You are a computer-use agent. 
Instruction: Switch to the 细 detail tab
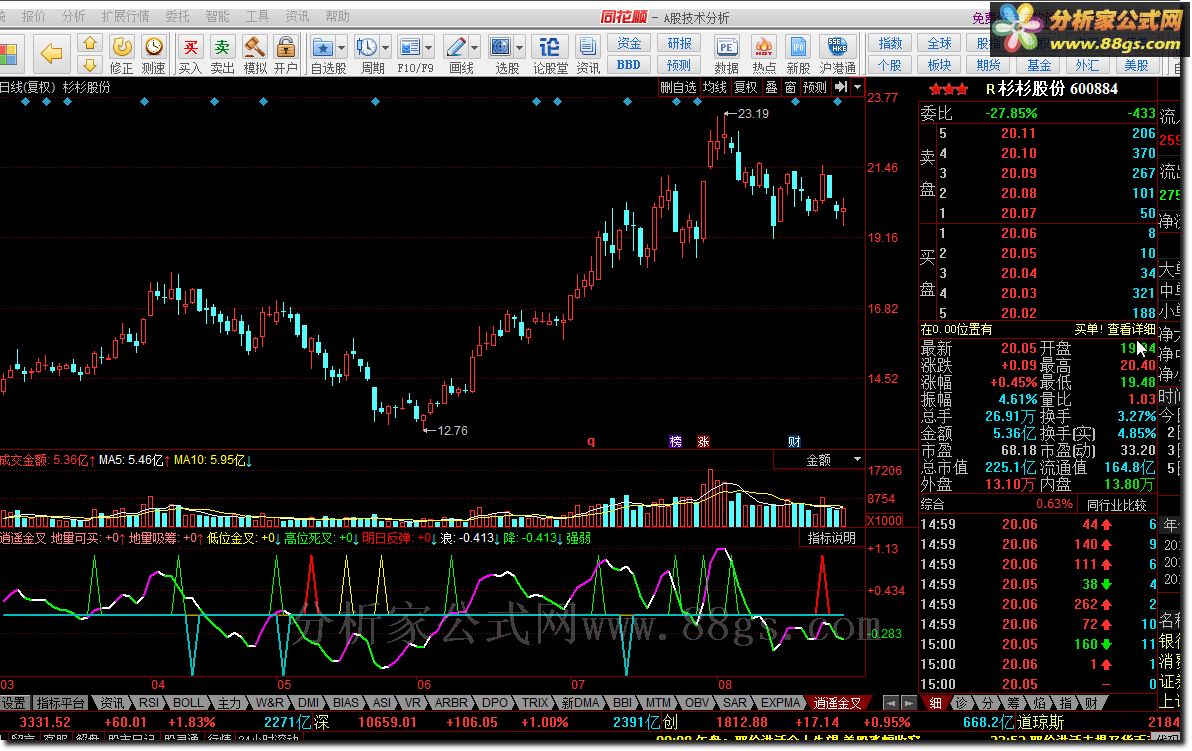[935, 703]
